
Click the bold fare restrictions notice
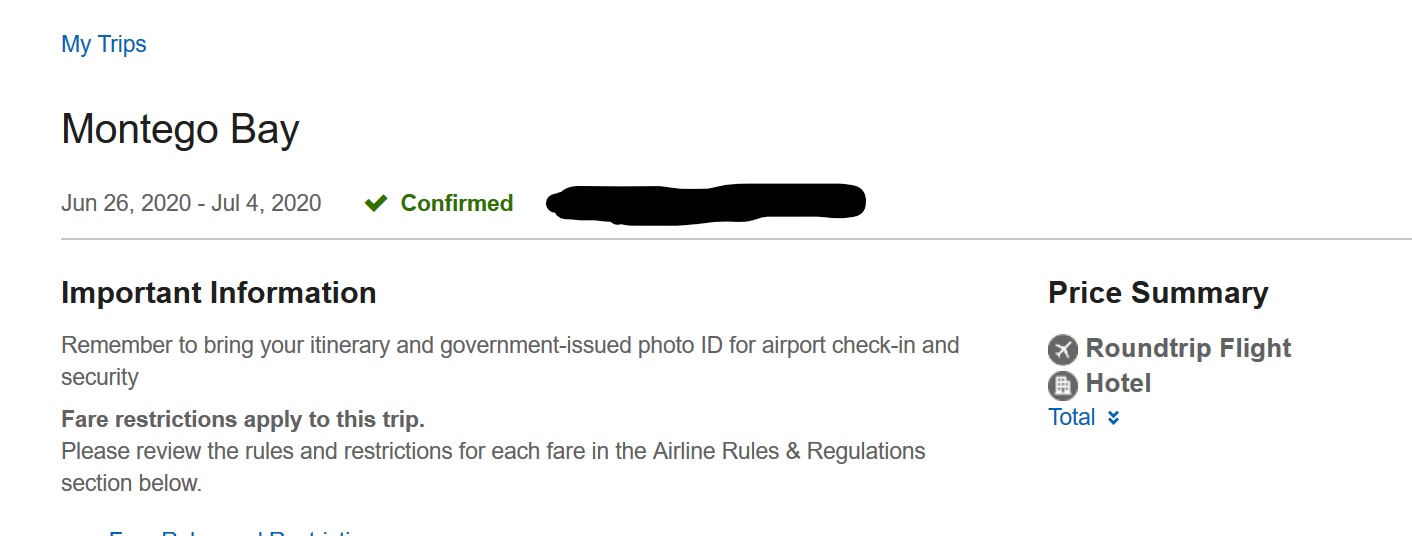click(243, 419)
